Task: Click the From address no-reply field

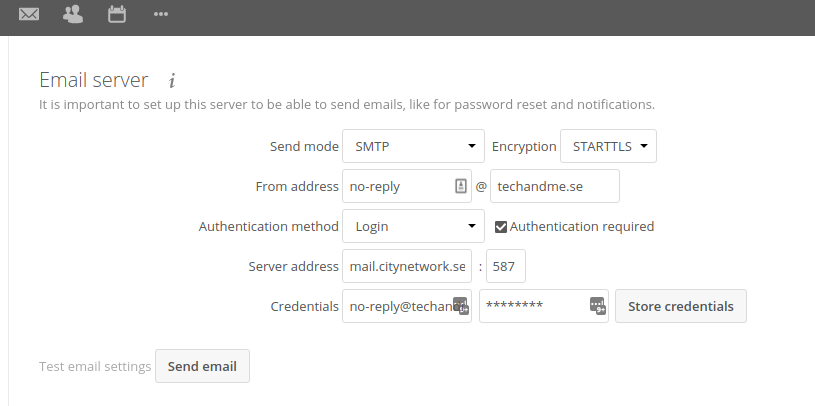Action: 406,186
